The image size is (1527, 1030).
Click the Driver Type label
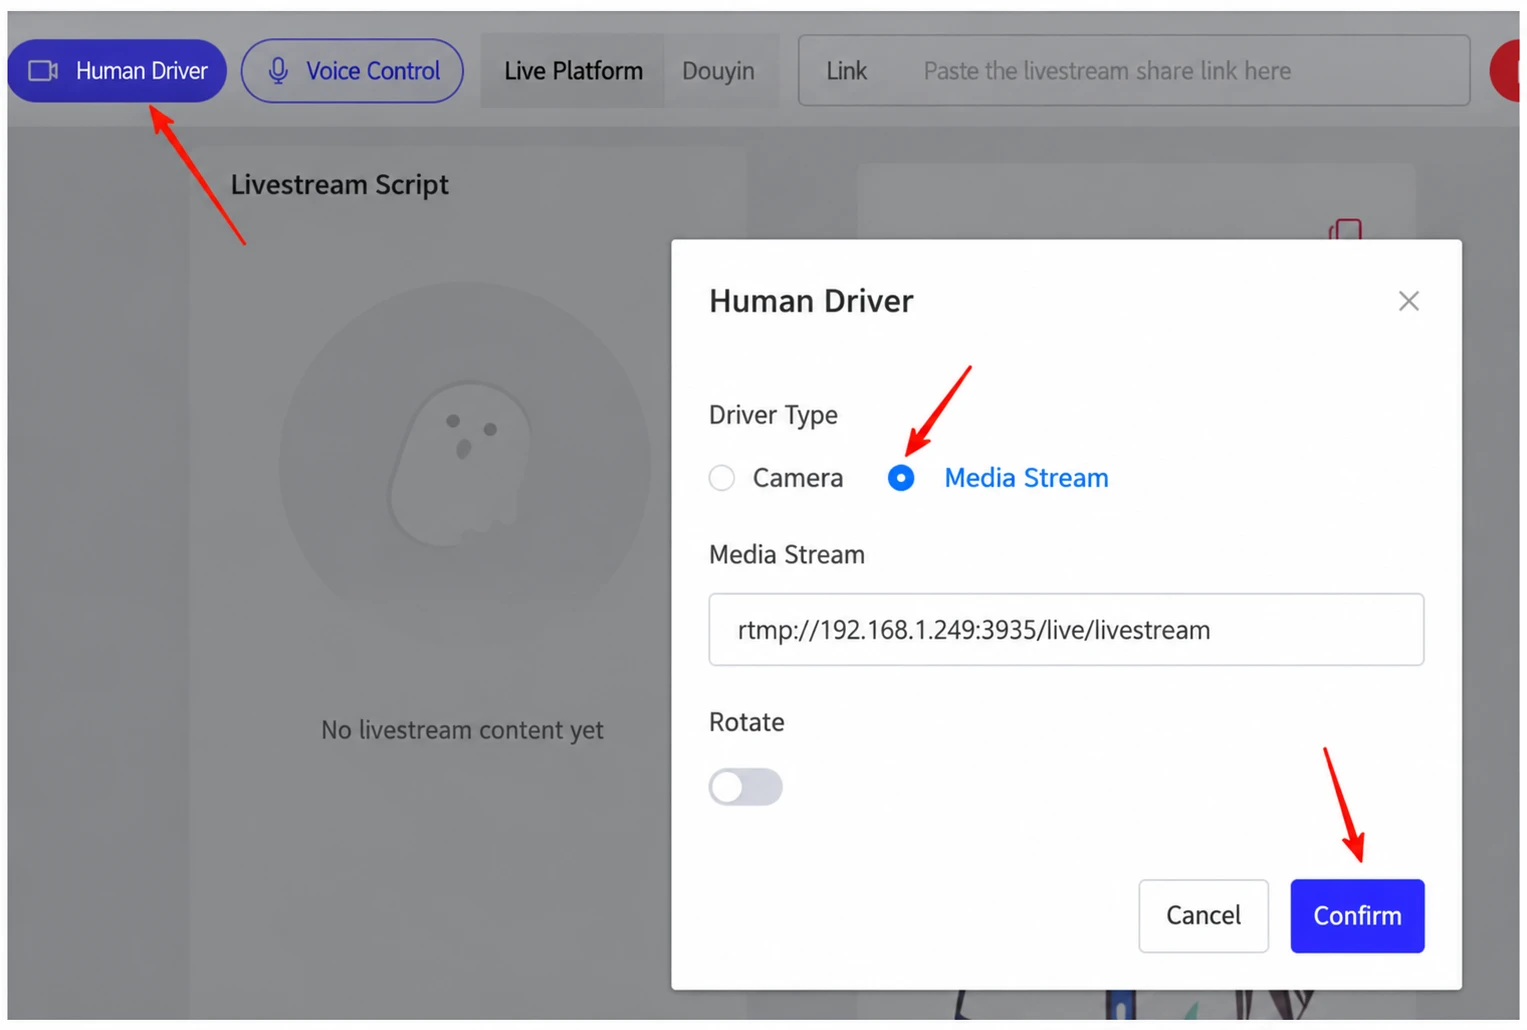point(773,415)
